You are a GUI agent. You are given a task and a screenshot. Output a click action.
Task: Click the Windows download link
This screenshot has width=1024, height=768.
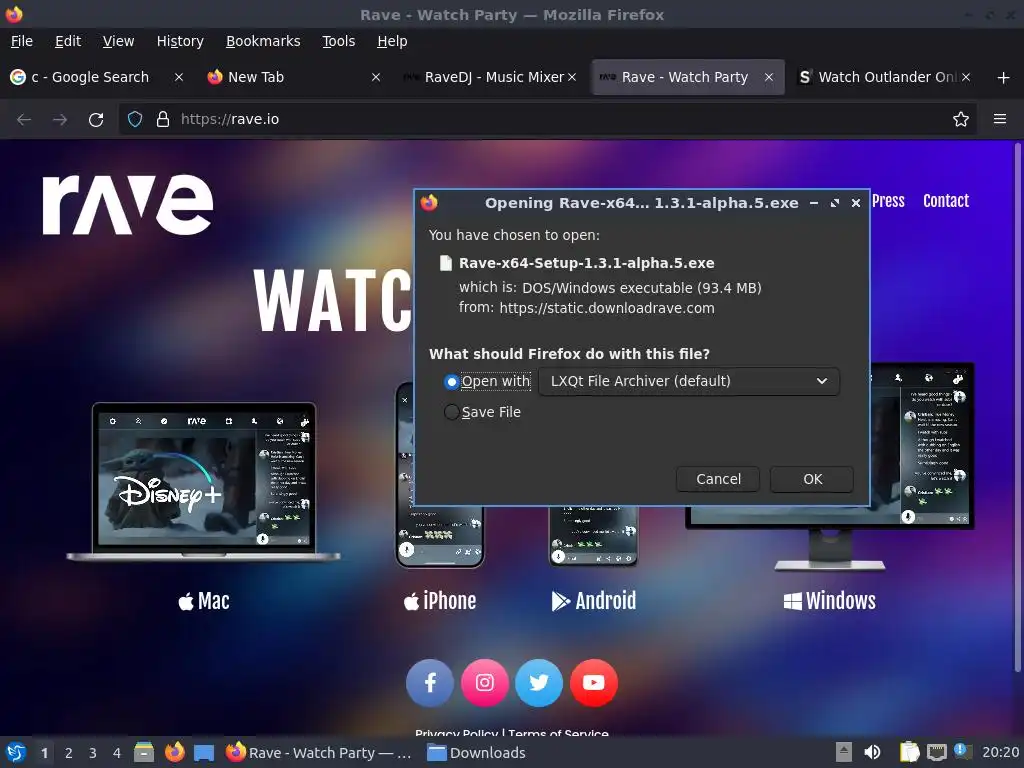pyautogui.click(x=829, y=601)
